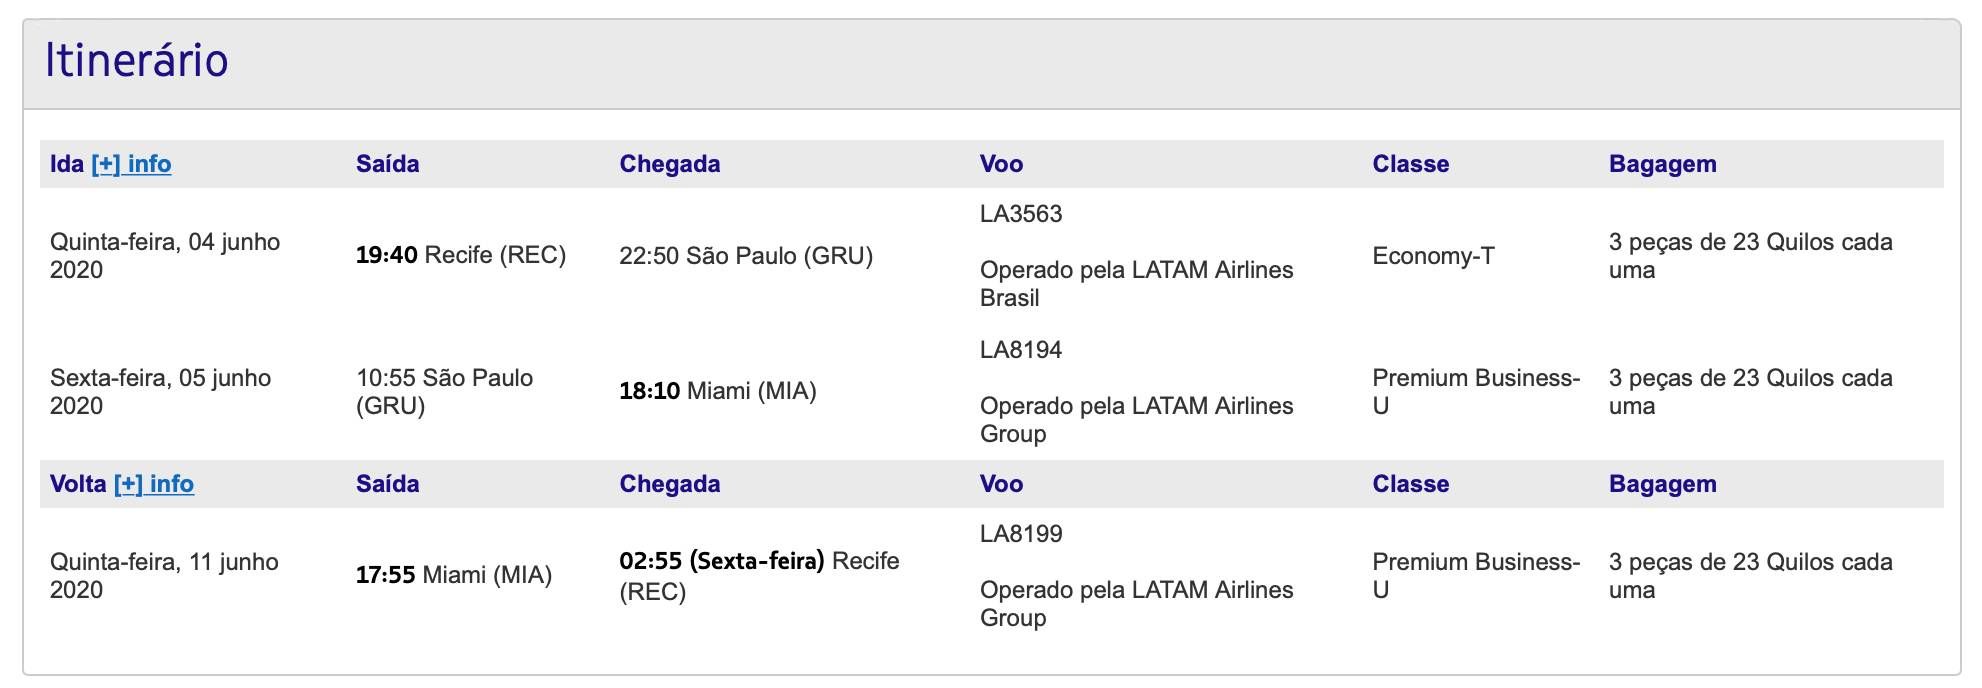This screenshot has width=1982, height=688.
Task: Click Sexta-feira, 05 junho 2020 date
Action: pyautogui.click(x=161, y=392)
